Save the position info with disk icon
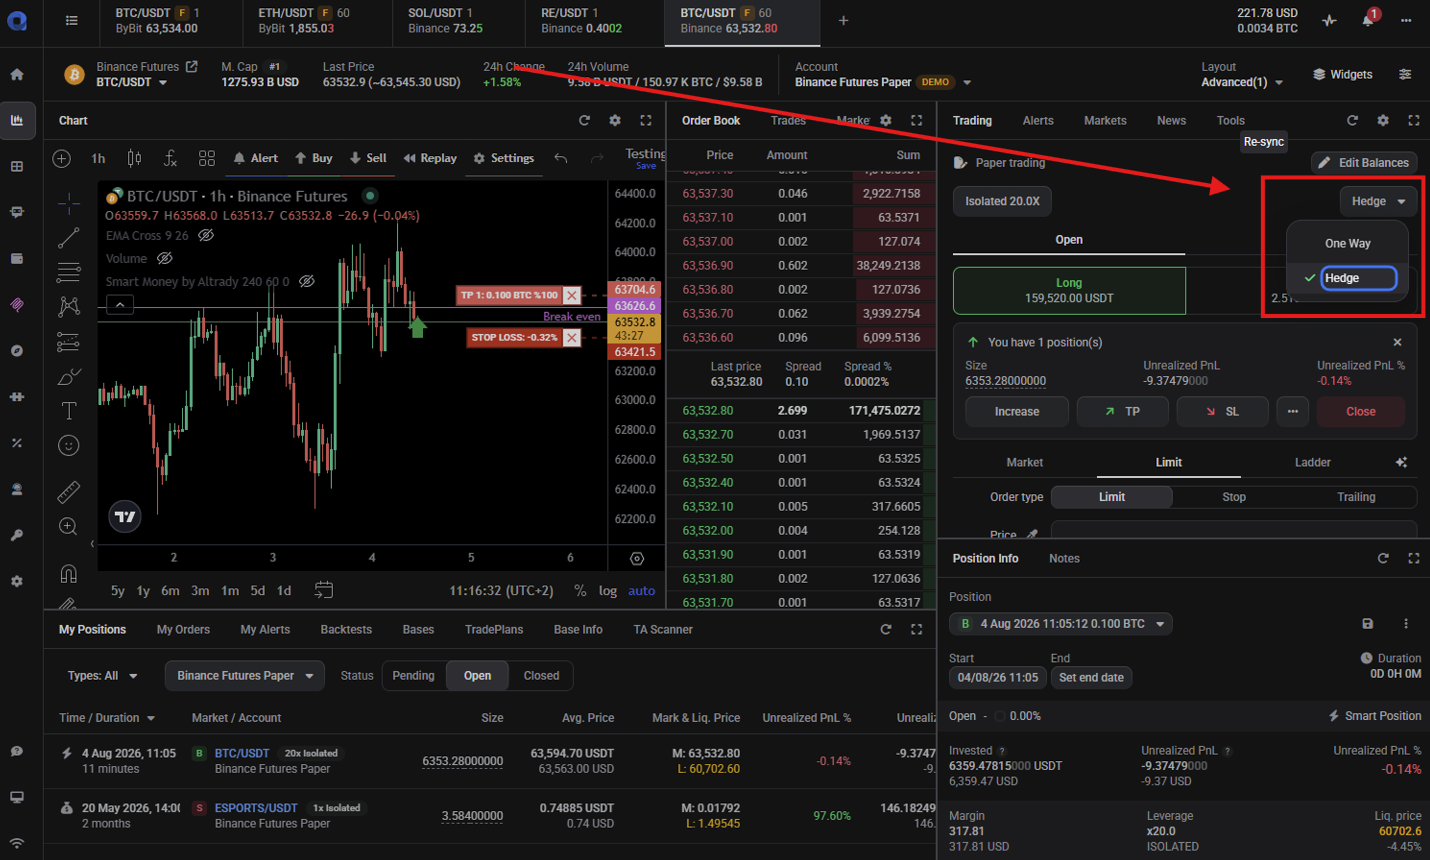Image resolution: width=1430 pixels, height=860 pixels. [x=1367, y=624]
